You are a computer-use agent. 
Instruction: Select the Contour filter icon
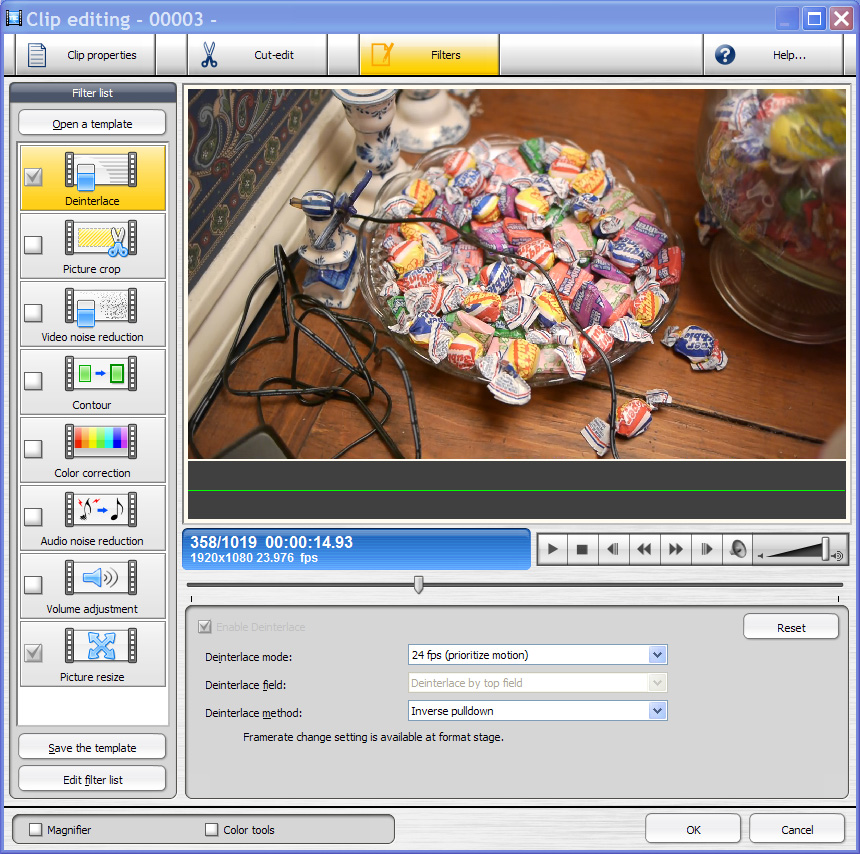coord(101,374)
